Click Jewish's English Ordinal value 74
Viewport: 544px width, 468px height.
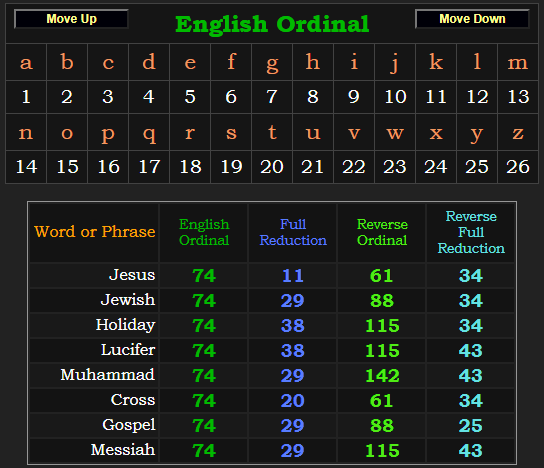(204, 300)
